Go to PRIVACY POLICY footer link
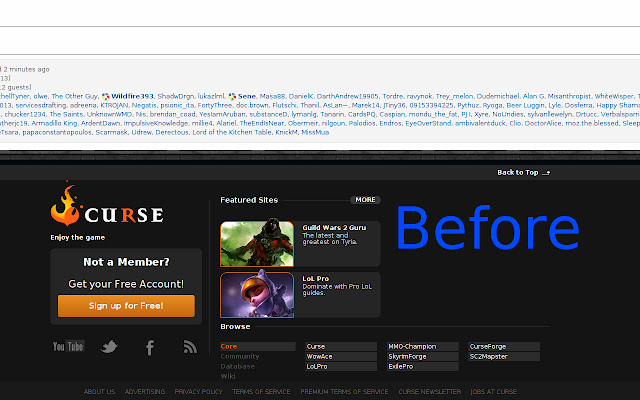Screen dimensions: 640x400 point(198,391)
